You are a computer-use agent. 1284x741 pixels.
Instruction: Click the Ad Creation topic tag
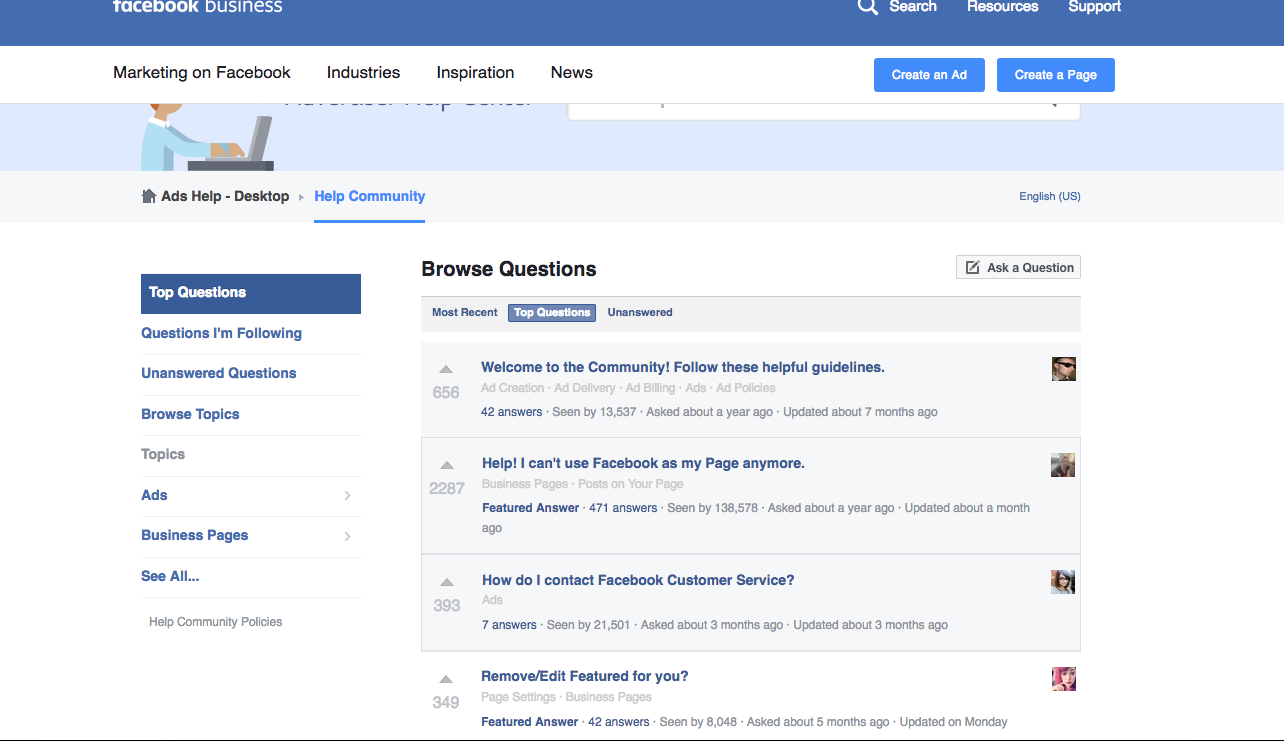point(513,388)
